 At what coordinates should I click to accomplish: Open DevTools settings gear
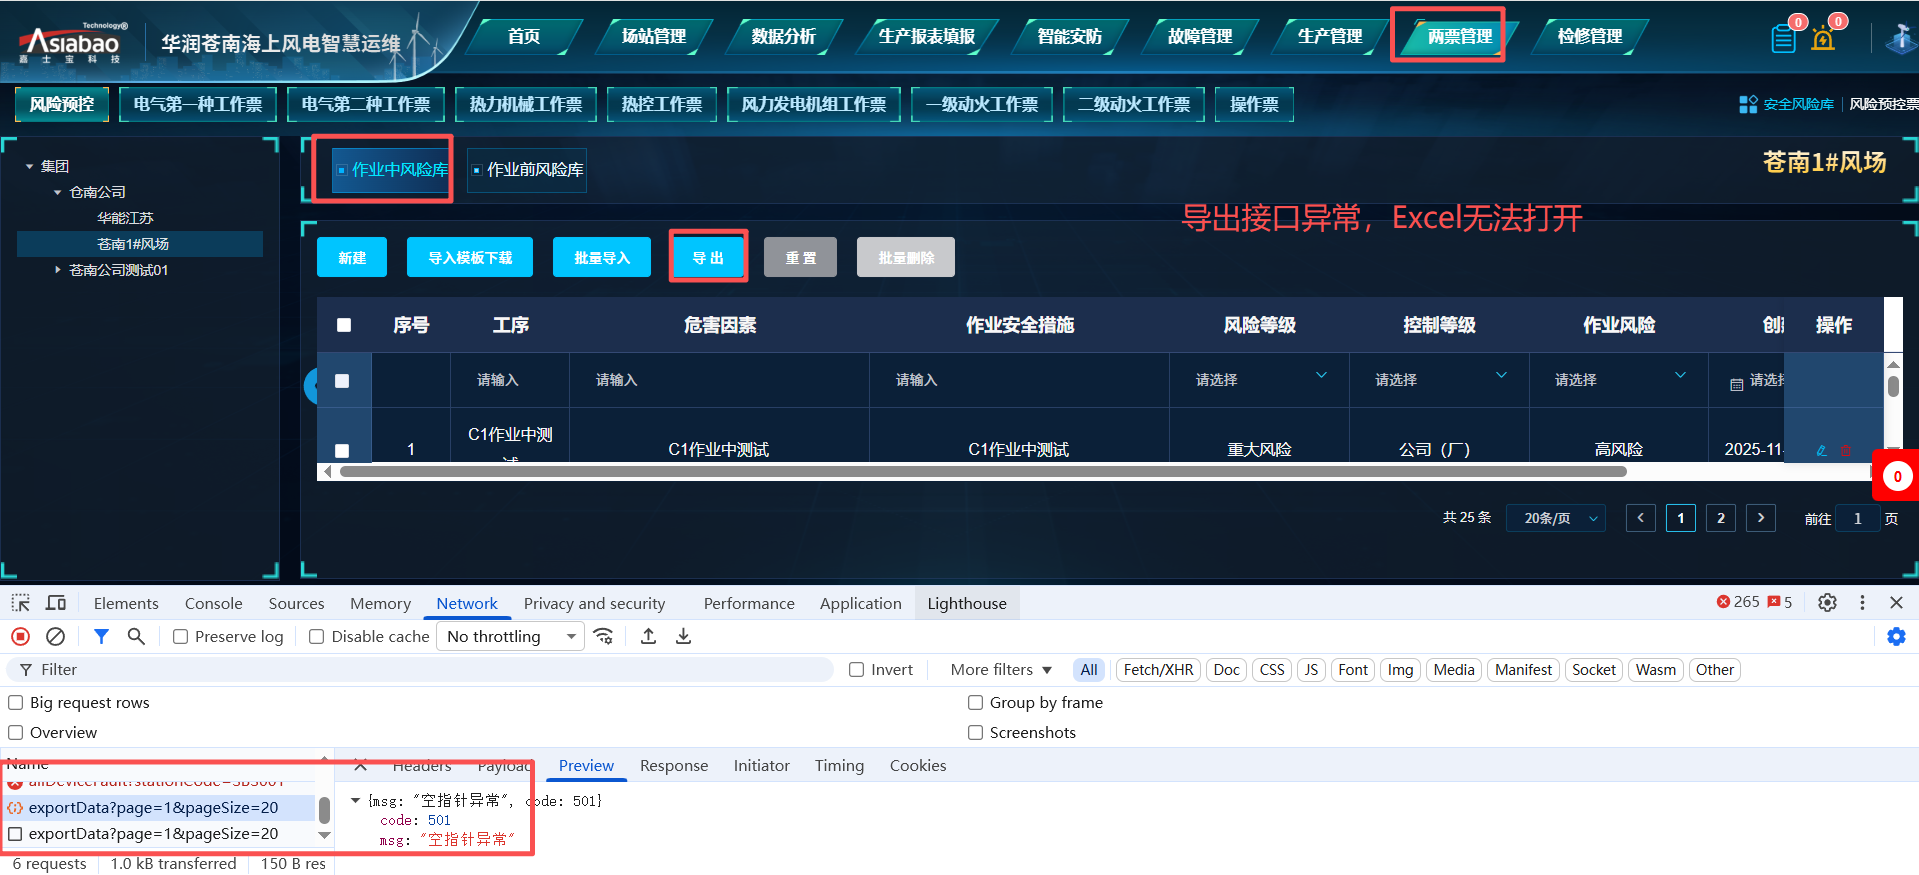click(1827, 602)
